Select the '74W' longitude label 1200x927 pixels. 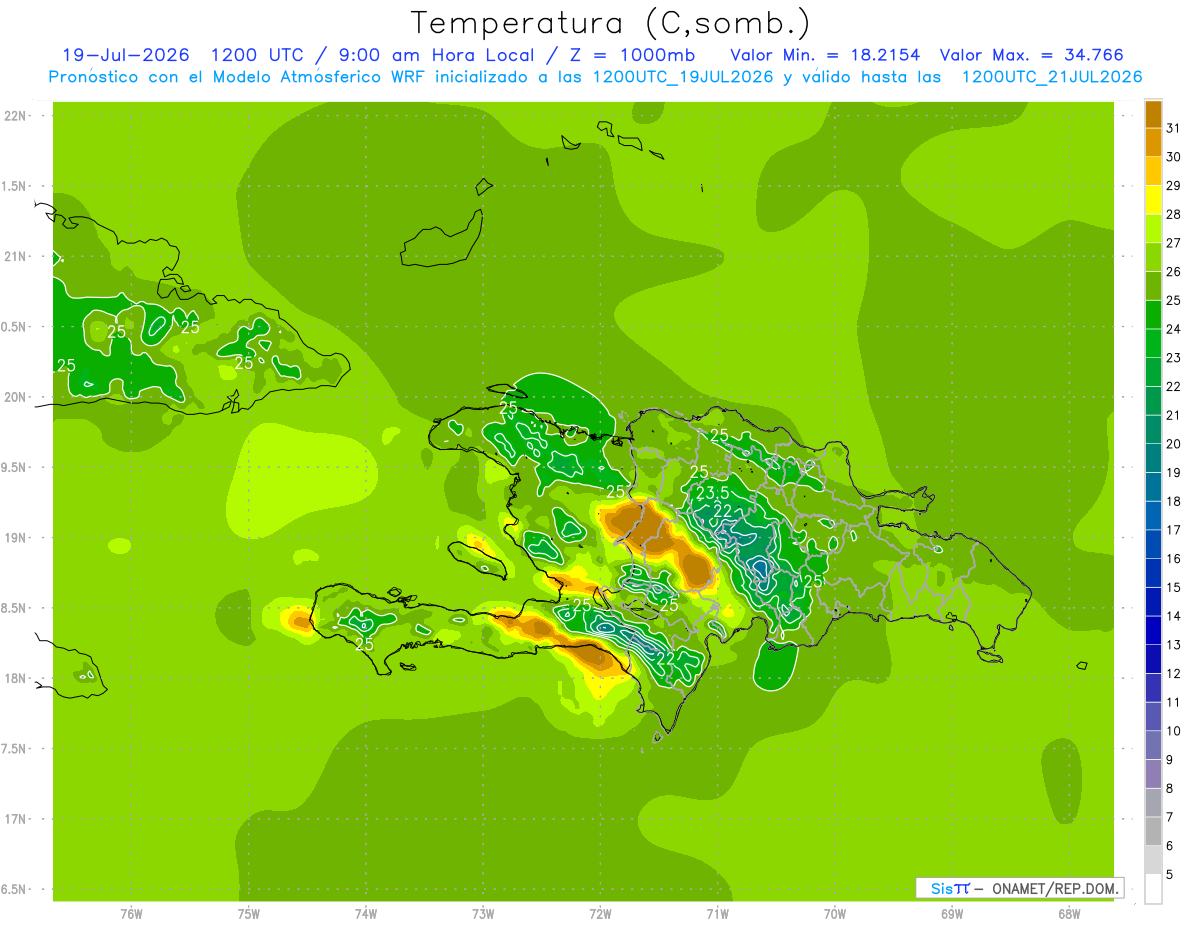[x=365, y=914]
